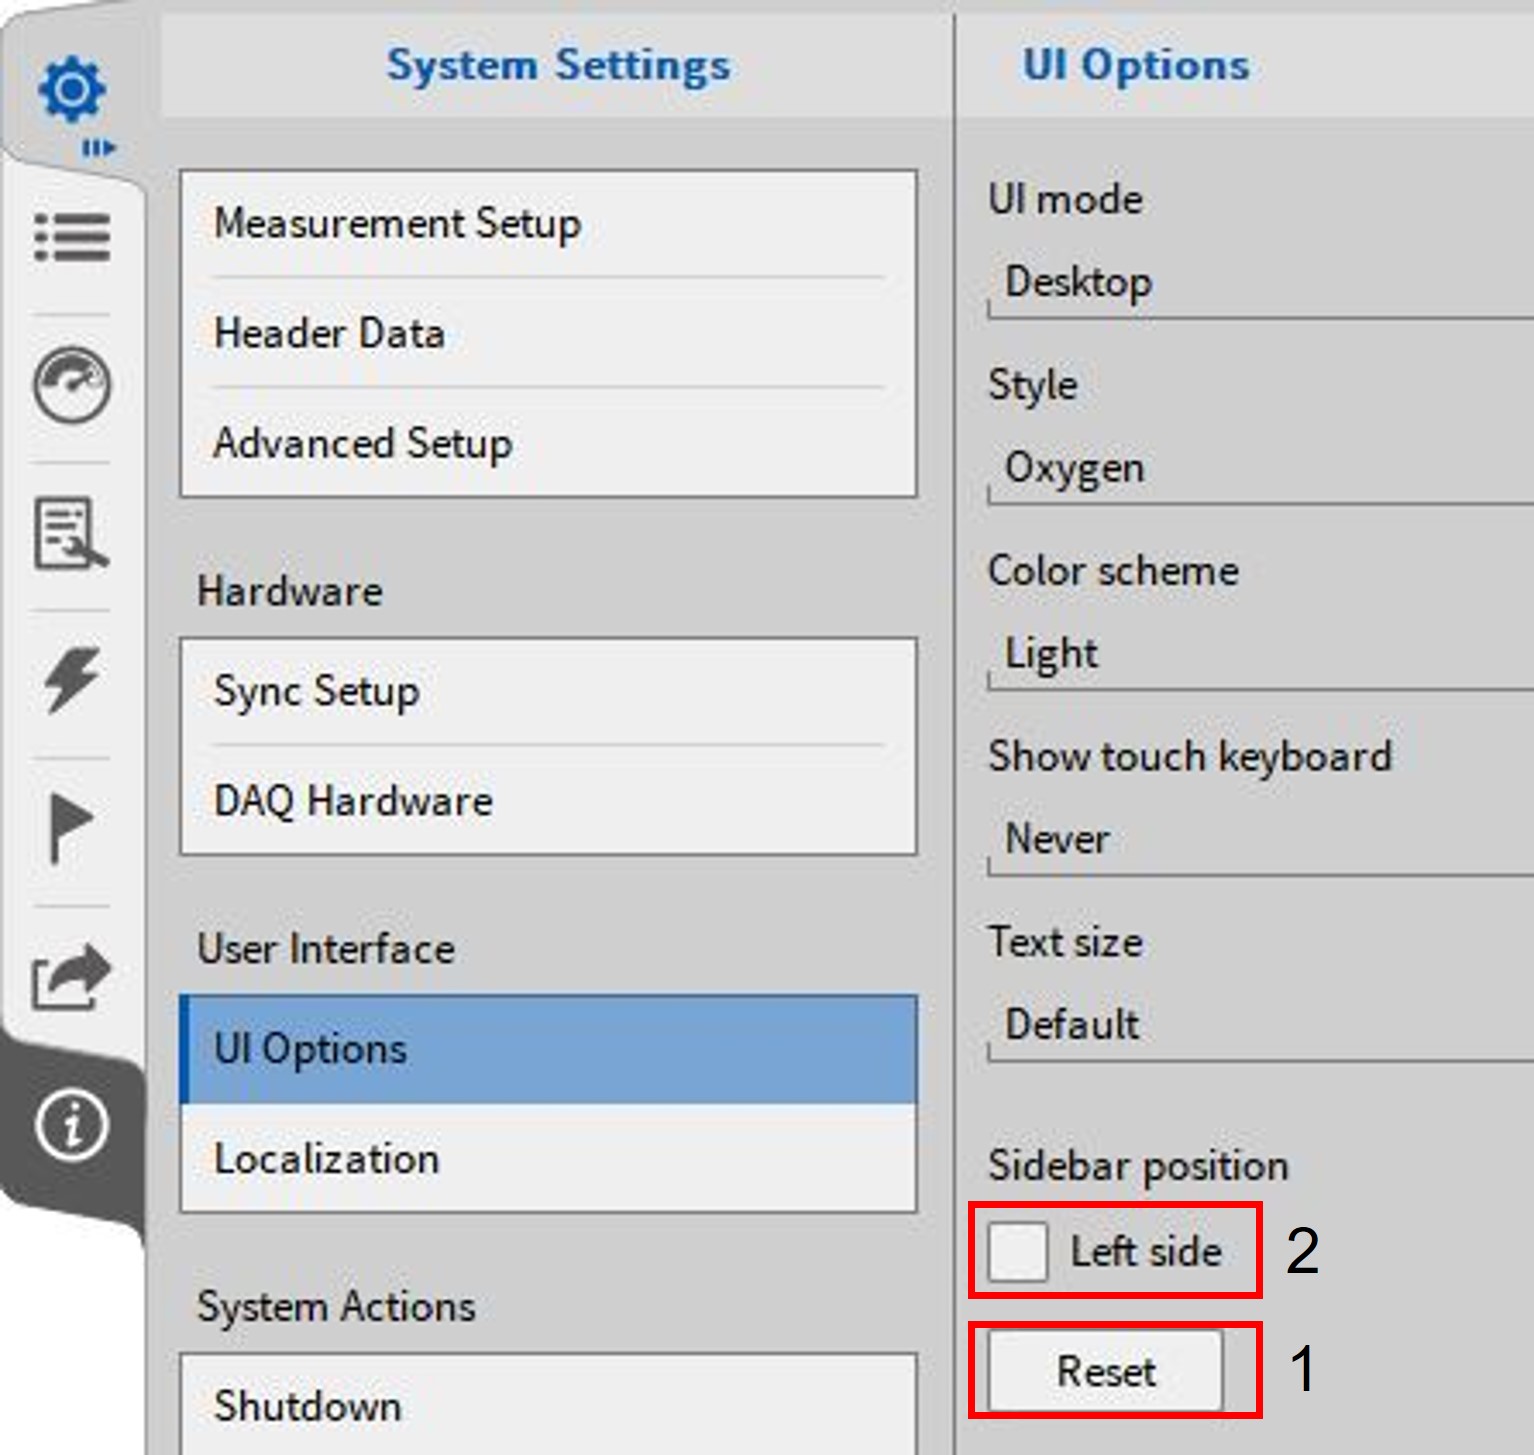This screenshot has width=1534, height=1455.
Task: Click the System Settings gear icon
Action: coord(71,90)
